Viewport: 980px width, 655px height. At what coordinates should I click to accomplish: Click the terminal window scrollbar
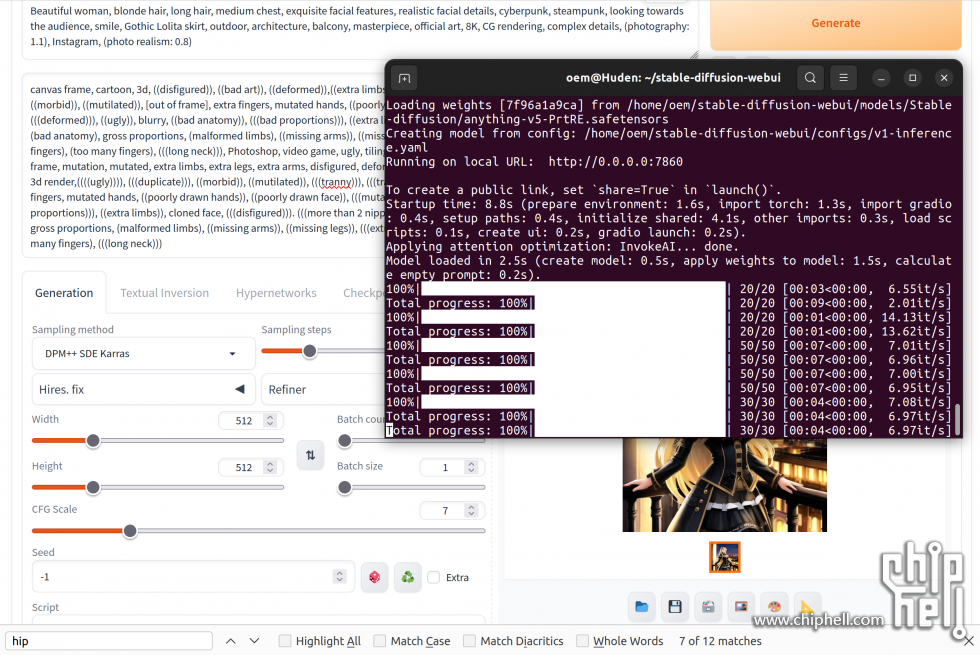coord(957,420)
